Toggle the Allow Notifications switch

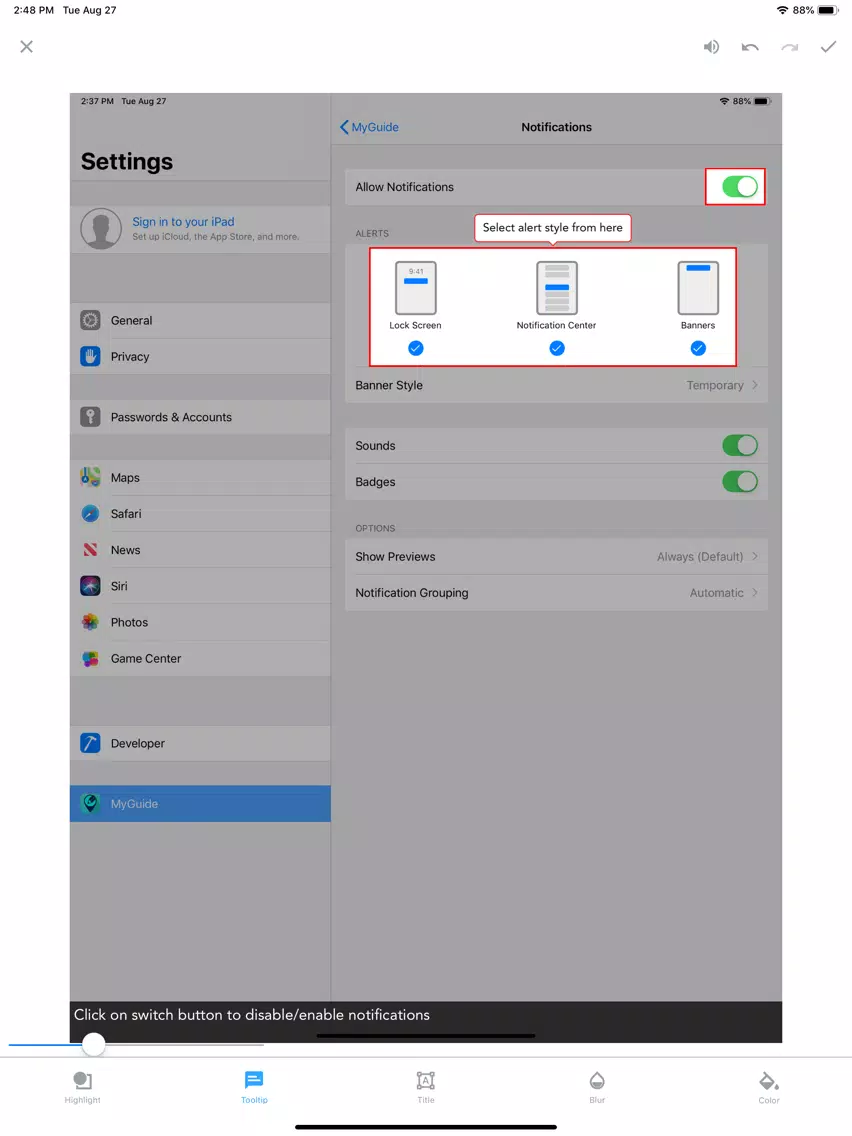tap(740, 187)
